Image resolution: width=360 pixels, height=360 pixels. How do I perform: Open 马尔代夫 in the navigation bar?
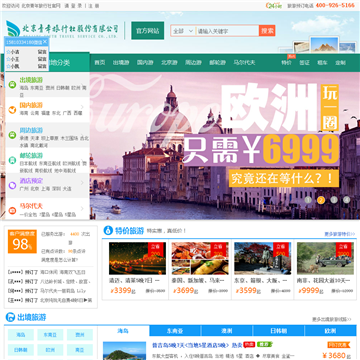244,63
